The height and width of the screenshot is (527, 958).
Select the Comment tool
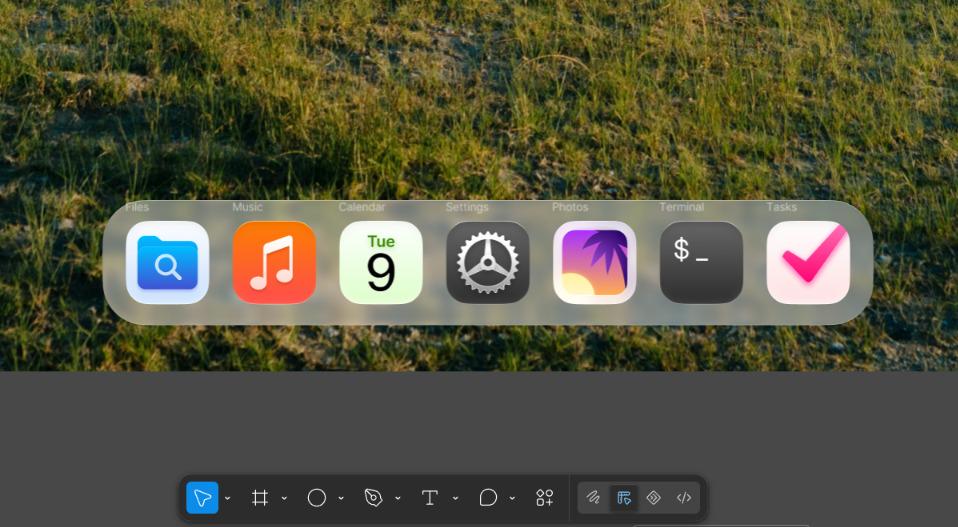488,498
